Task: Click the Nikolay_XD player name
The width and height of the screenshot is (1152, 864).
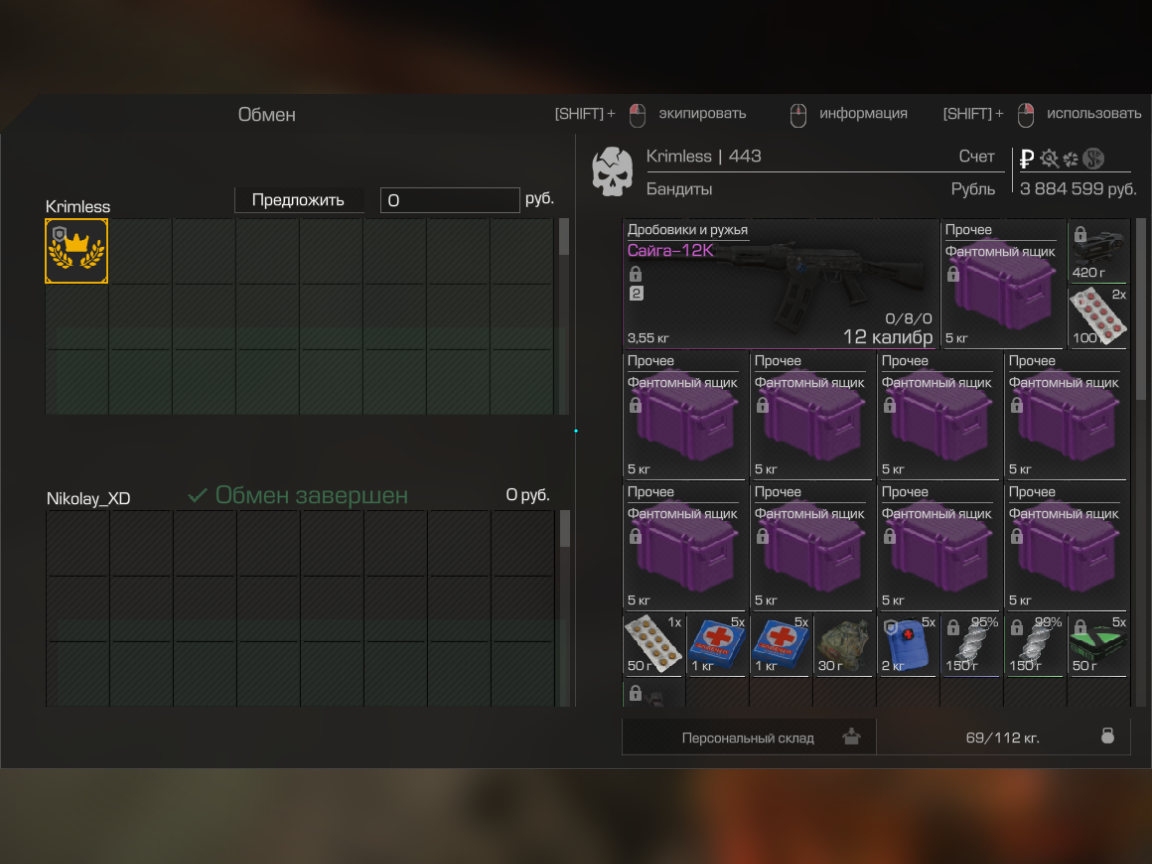Action: coord(88,499)
